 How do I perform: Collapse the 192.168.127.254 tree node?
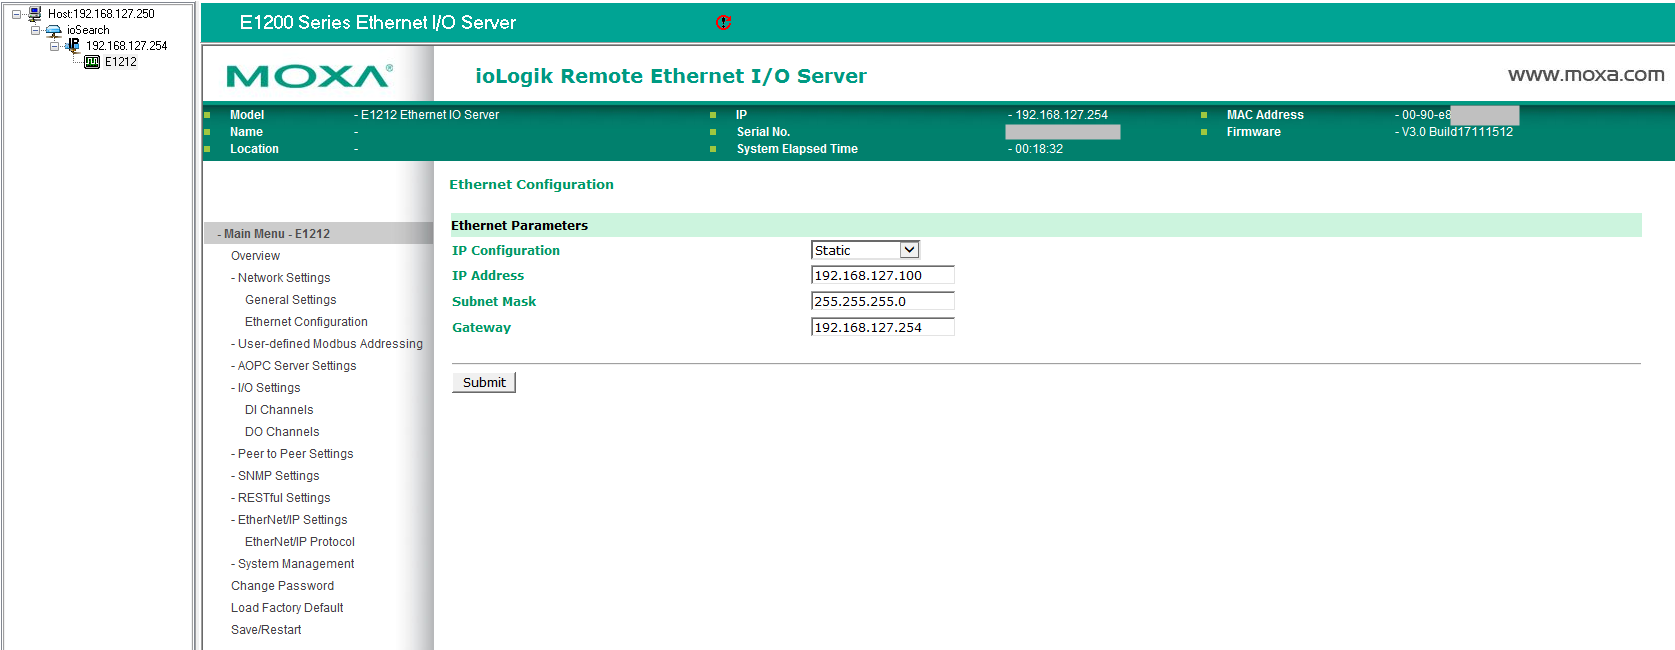click(55, 46)
